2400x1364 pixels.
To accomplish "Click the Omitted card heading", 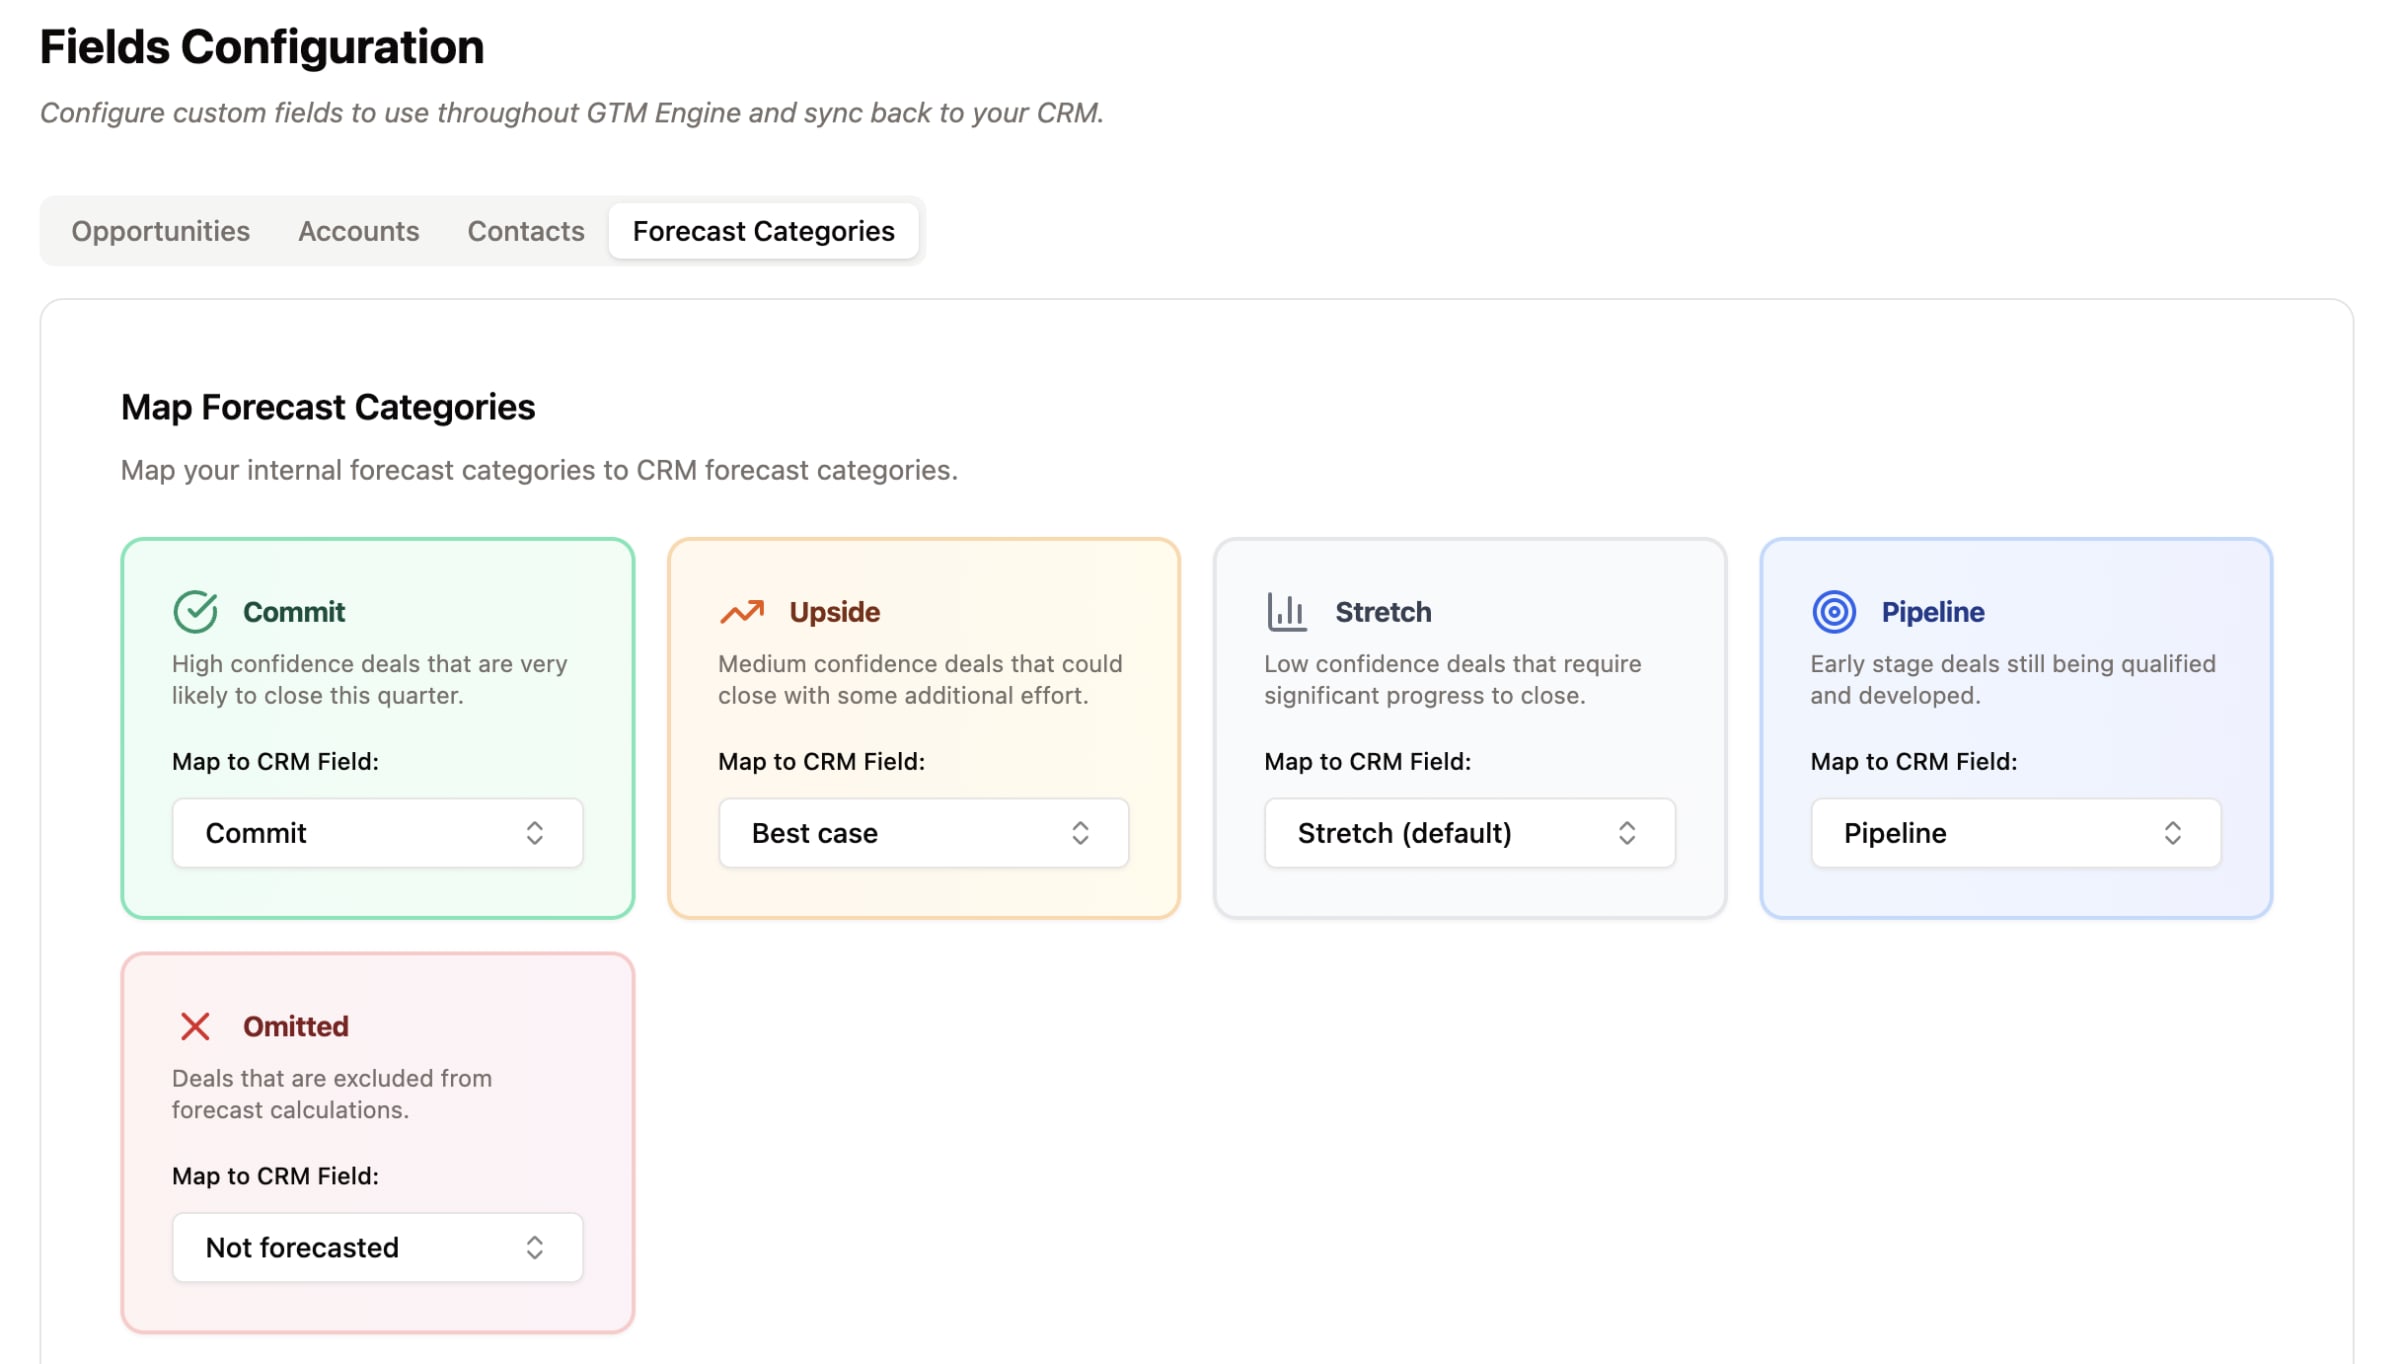I will (x=296, y=1026).
